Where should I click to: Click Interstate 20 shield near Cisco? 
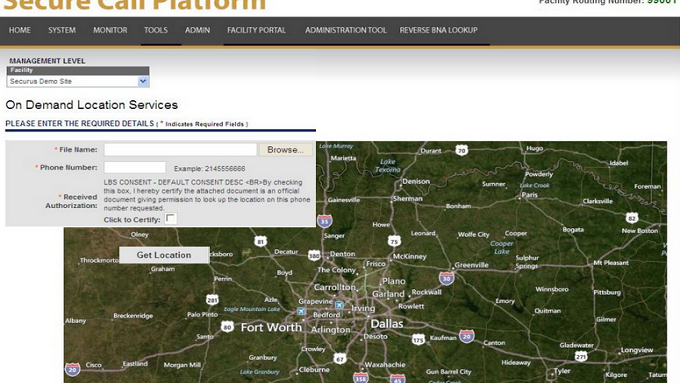click(x=72, y=369)
